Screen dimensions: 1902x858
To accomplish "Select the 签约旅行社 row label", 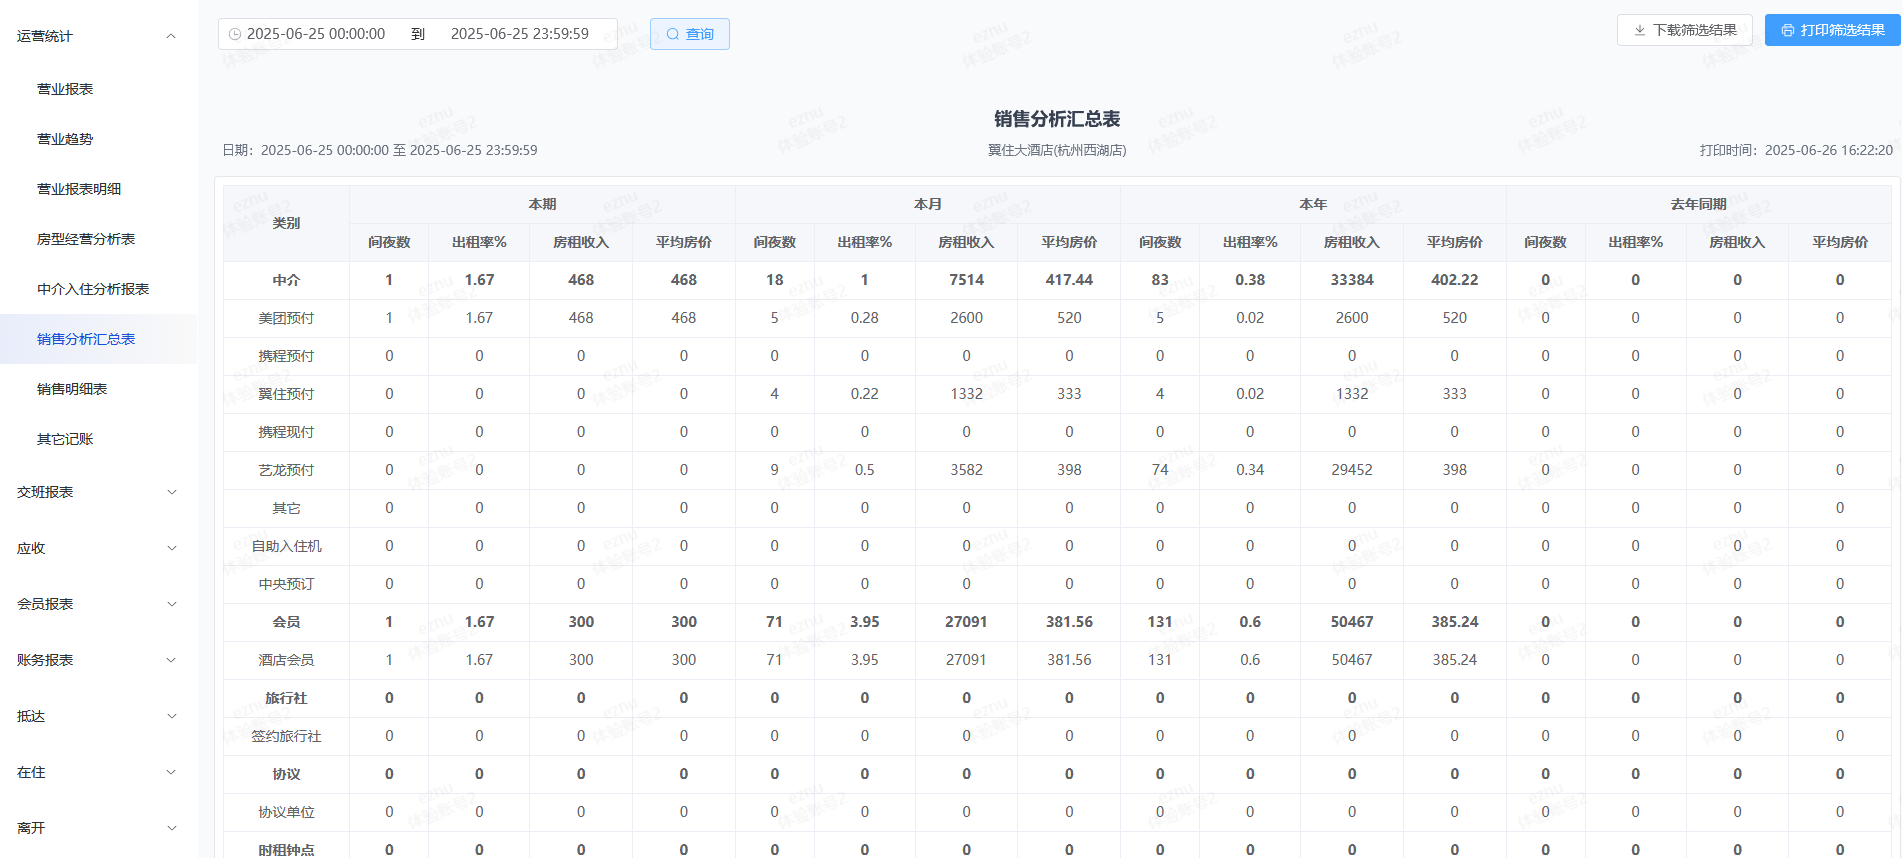I will click(x=286, y=736).
